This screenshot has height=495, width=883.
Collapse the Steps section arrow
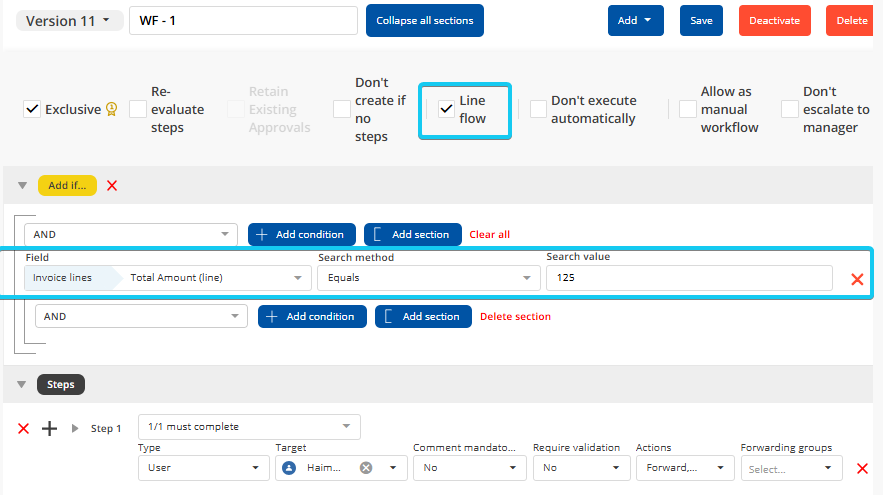[x=21, y=384]
